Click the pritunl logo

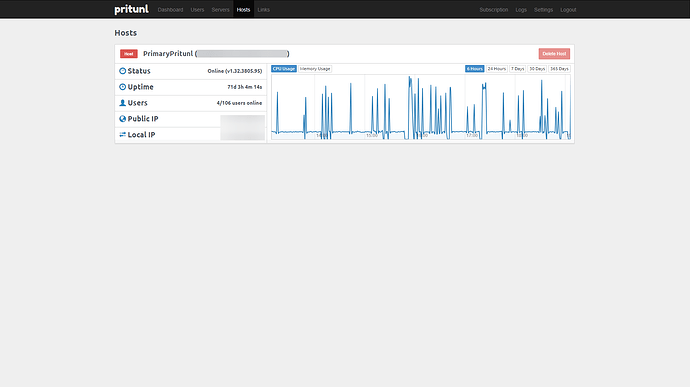click(131, 9)
